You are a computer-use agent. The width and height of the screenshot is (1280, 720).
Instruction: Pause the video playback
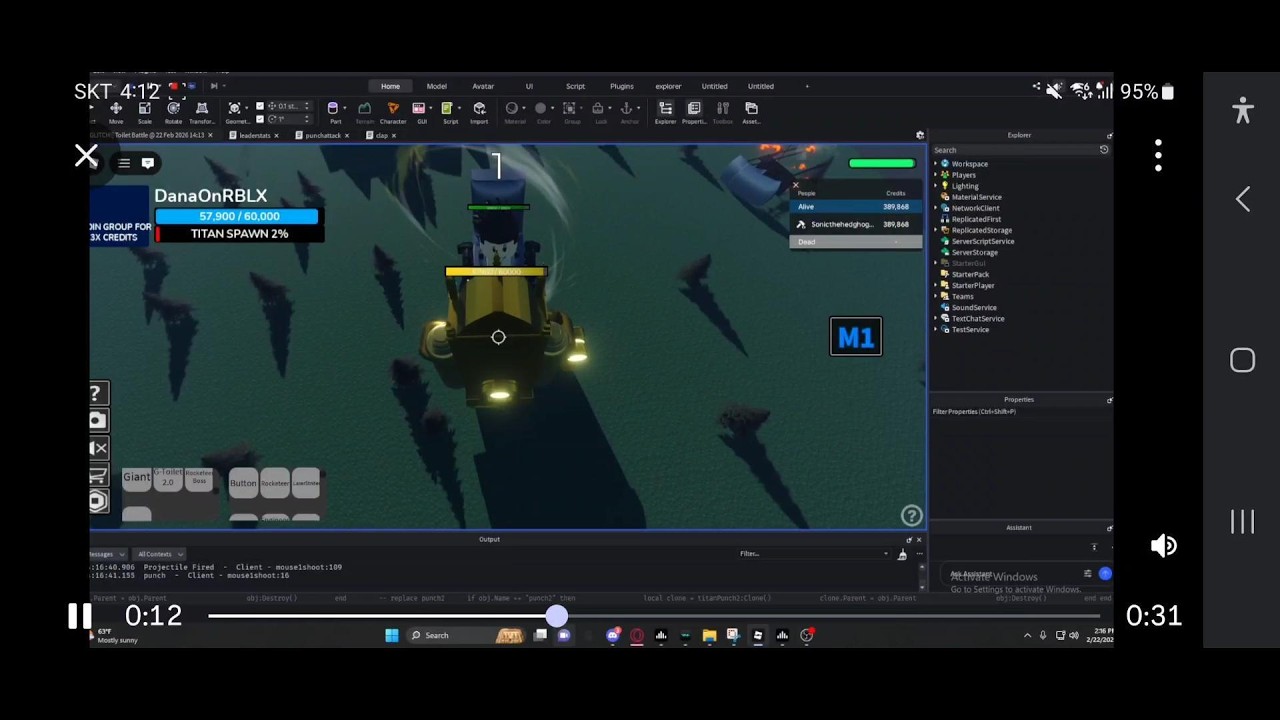(x=80, y=616)
